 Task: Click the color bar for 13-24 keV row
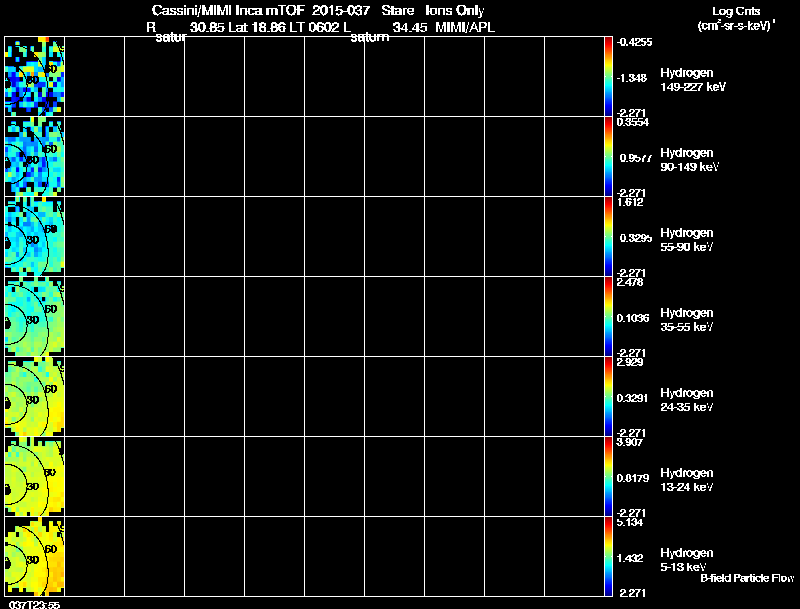tap(608, 477)
